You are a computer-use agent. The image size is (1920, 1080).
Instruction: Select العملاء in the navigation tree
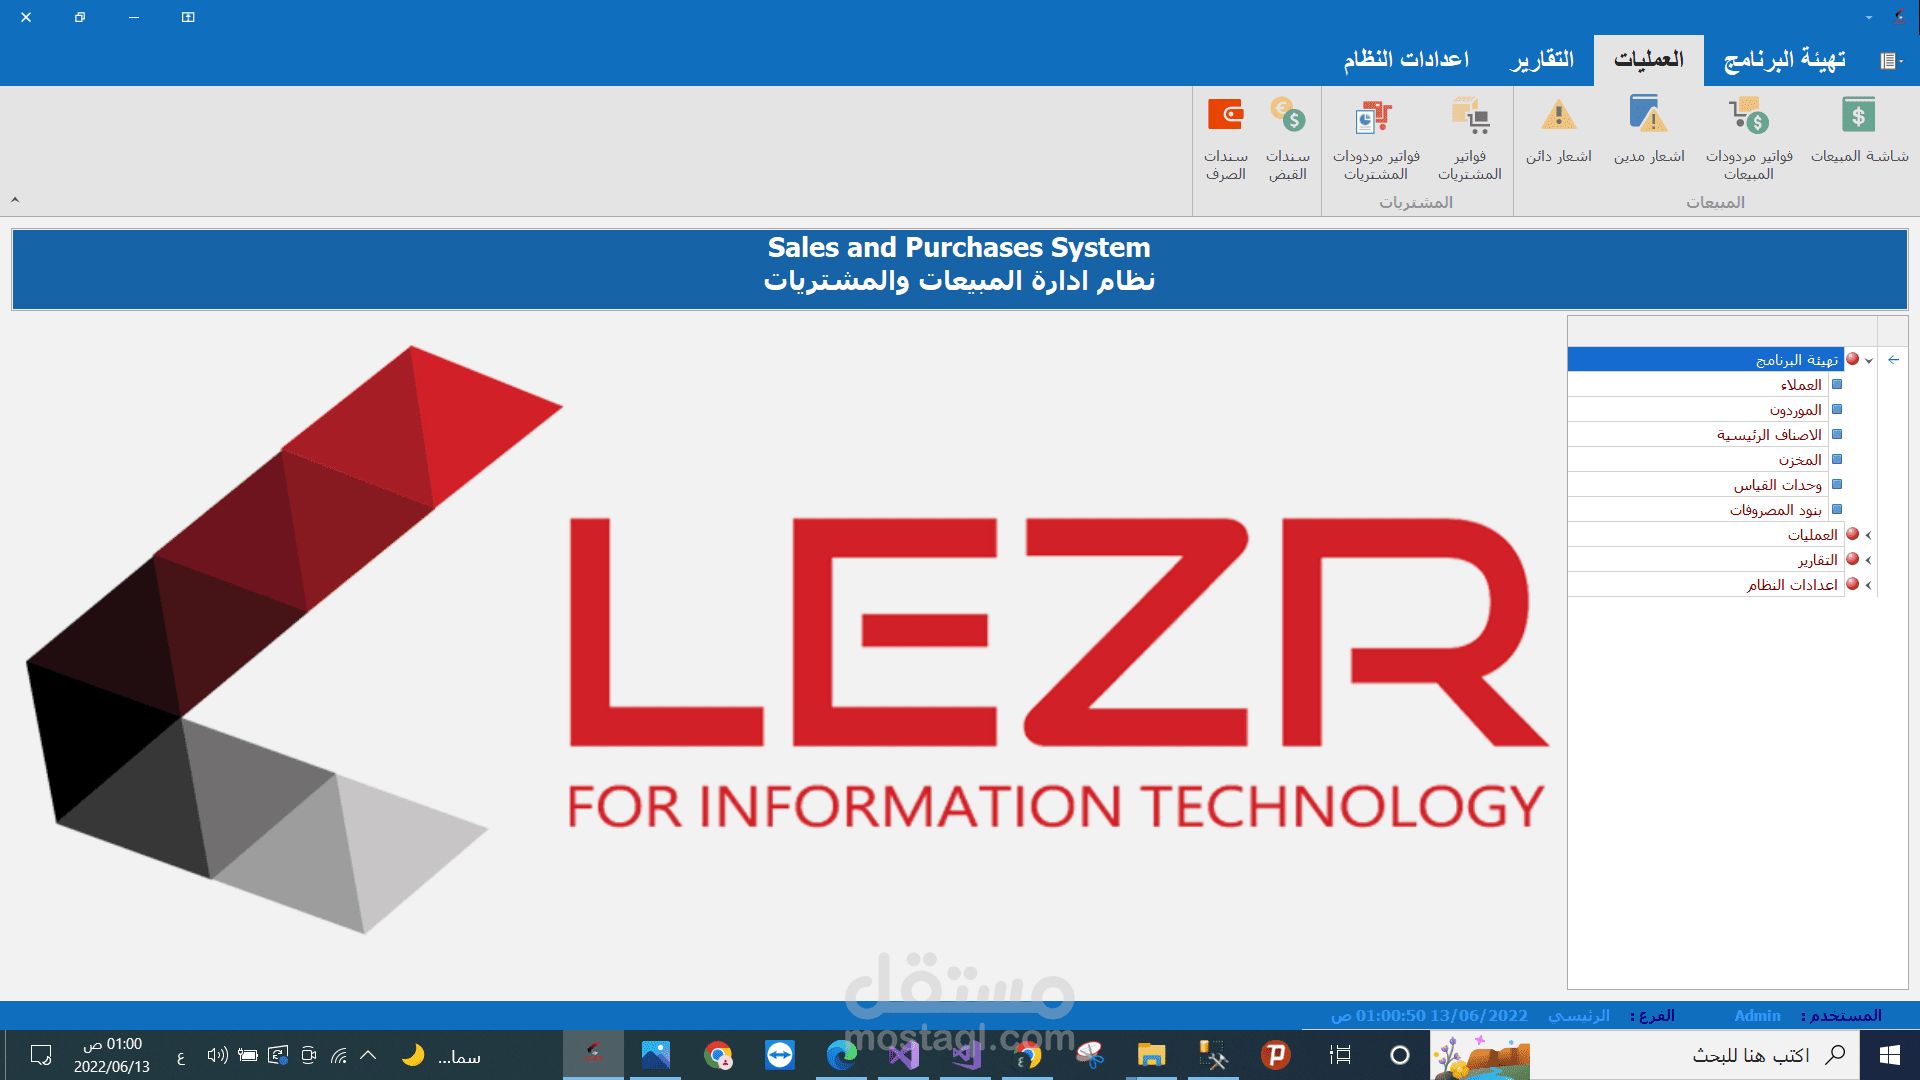pos(1800,385)
